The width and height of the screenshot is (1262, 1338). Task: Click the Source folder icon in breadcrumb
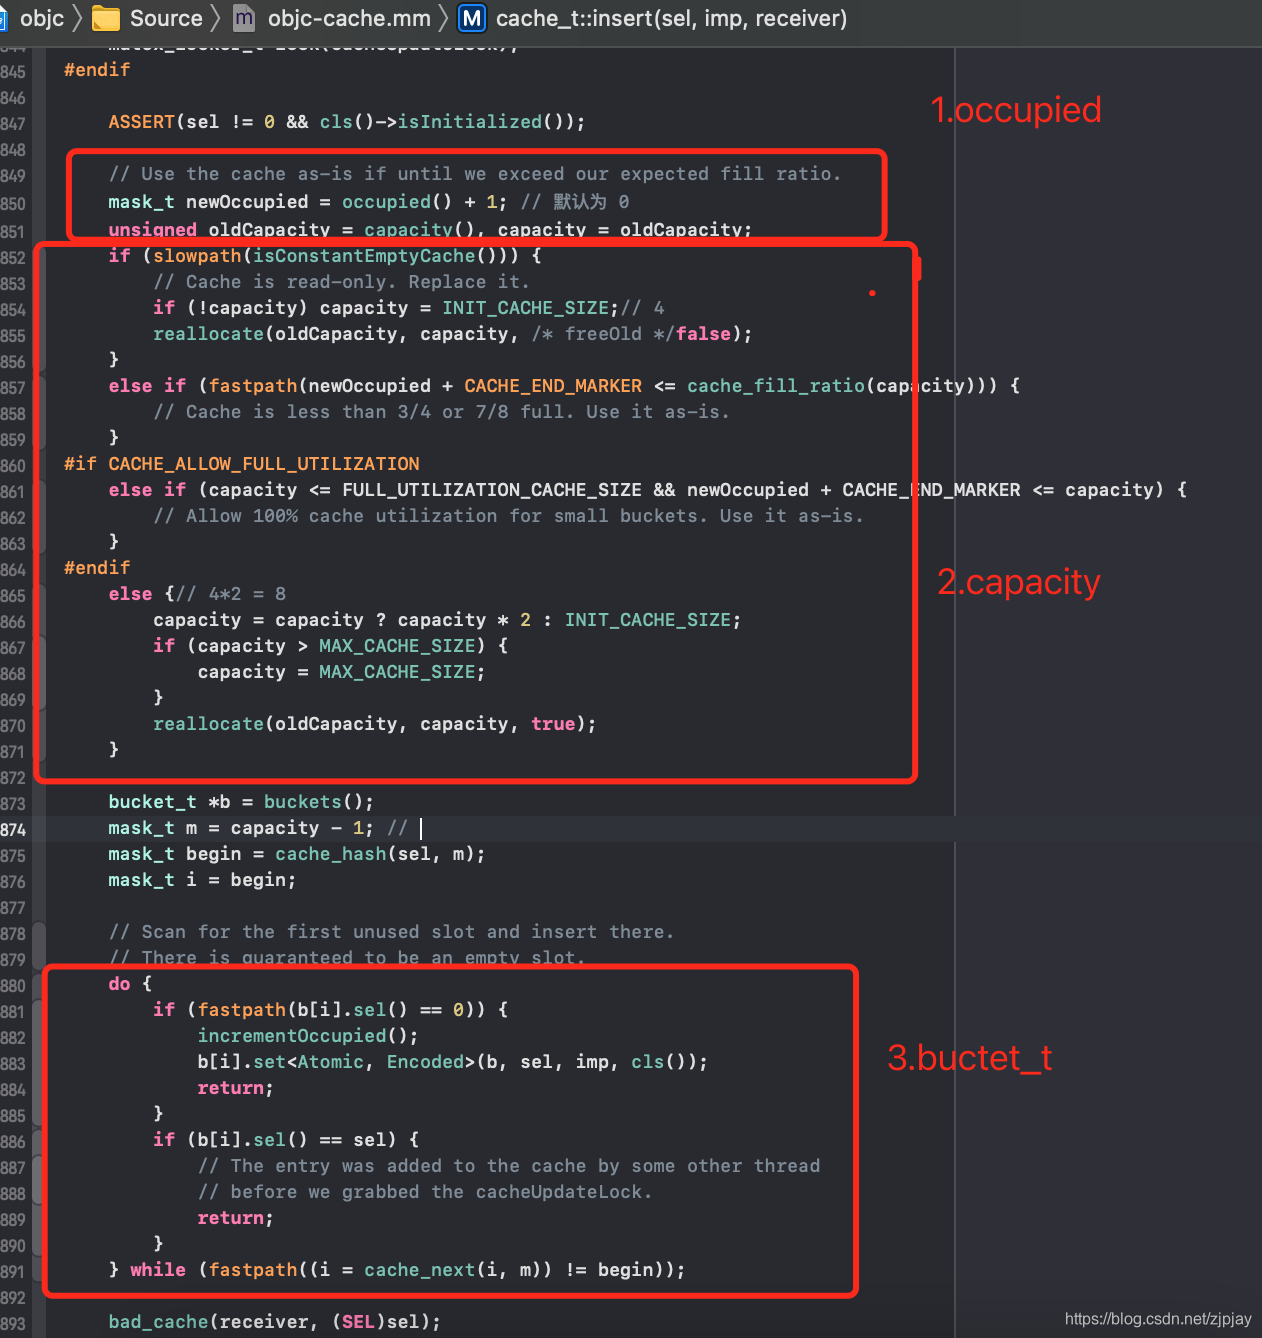(106, 18)
